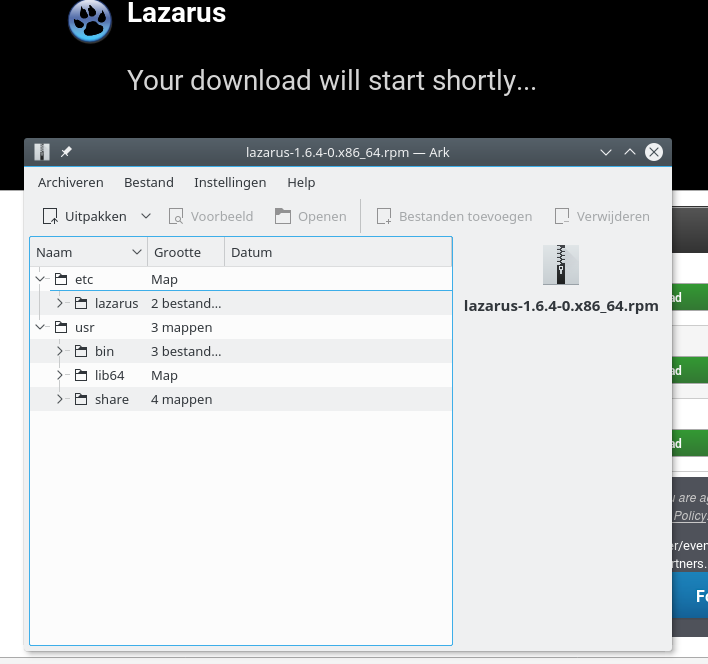Expand the share folder node

point(60,399)
